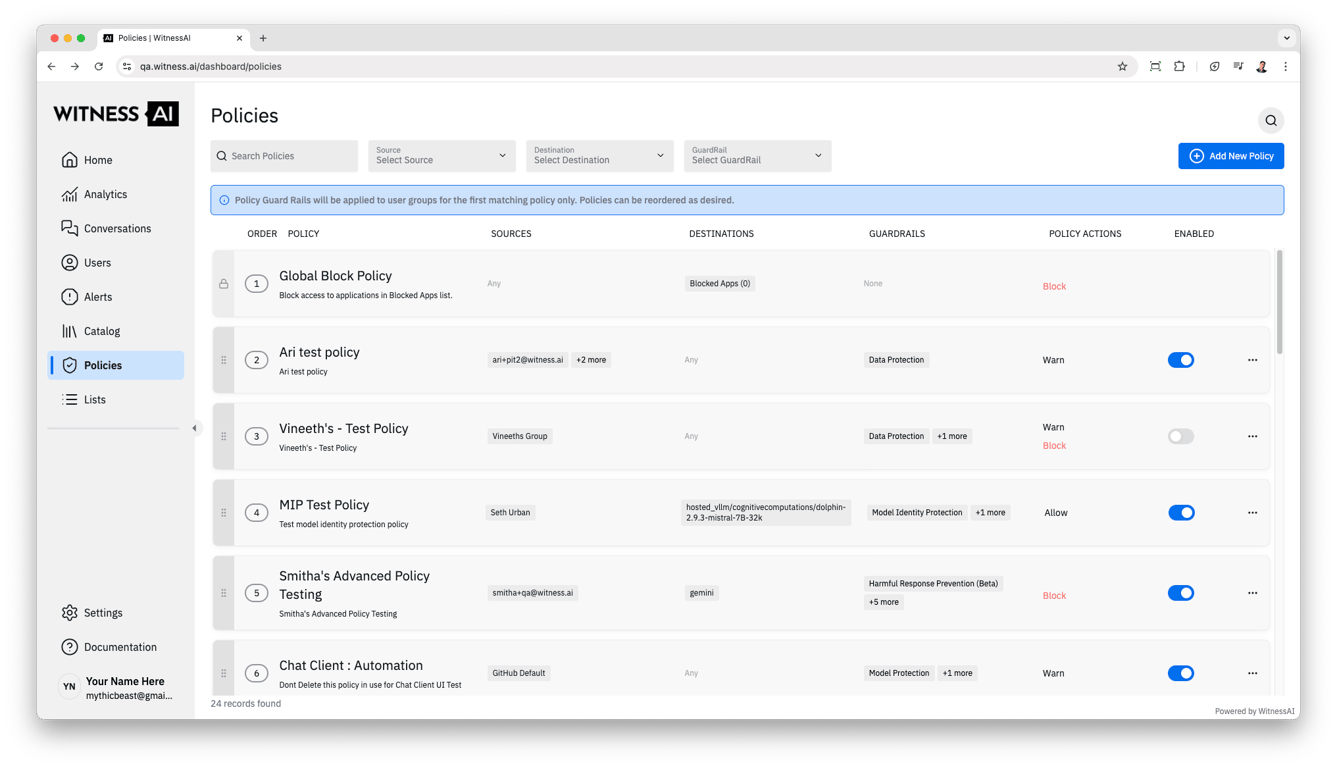Open the browser extensions puzzle icon
The height and width of the screenshot is (768, 1337).
1180,67
